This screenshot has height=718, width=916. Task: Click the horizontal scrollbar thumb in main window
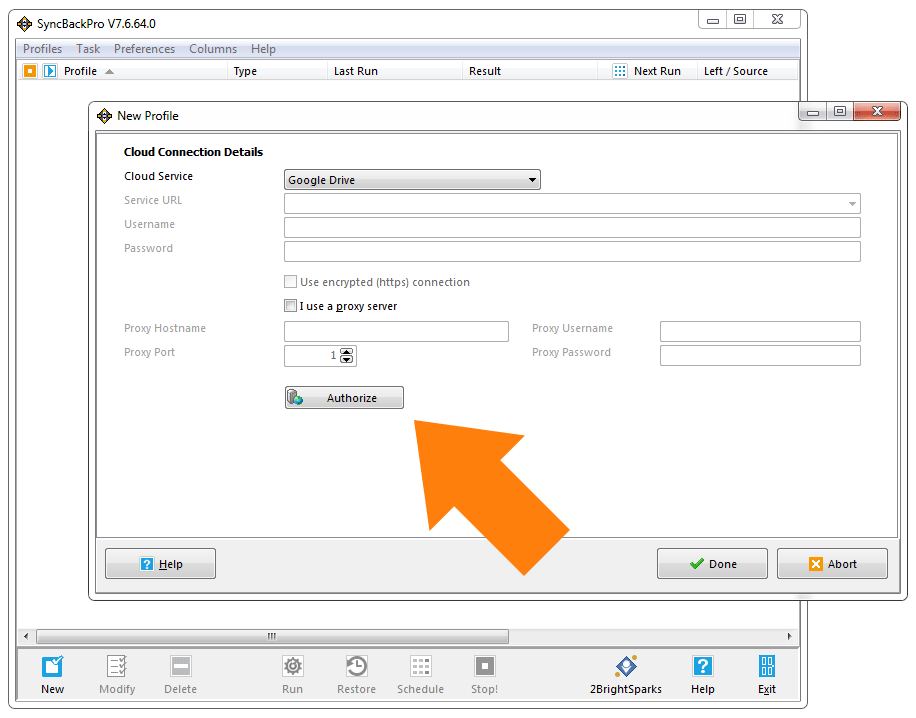272,636
